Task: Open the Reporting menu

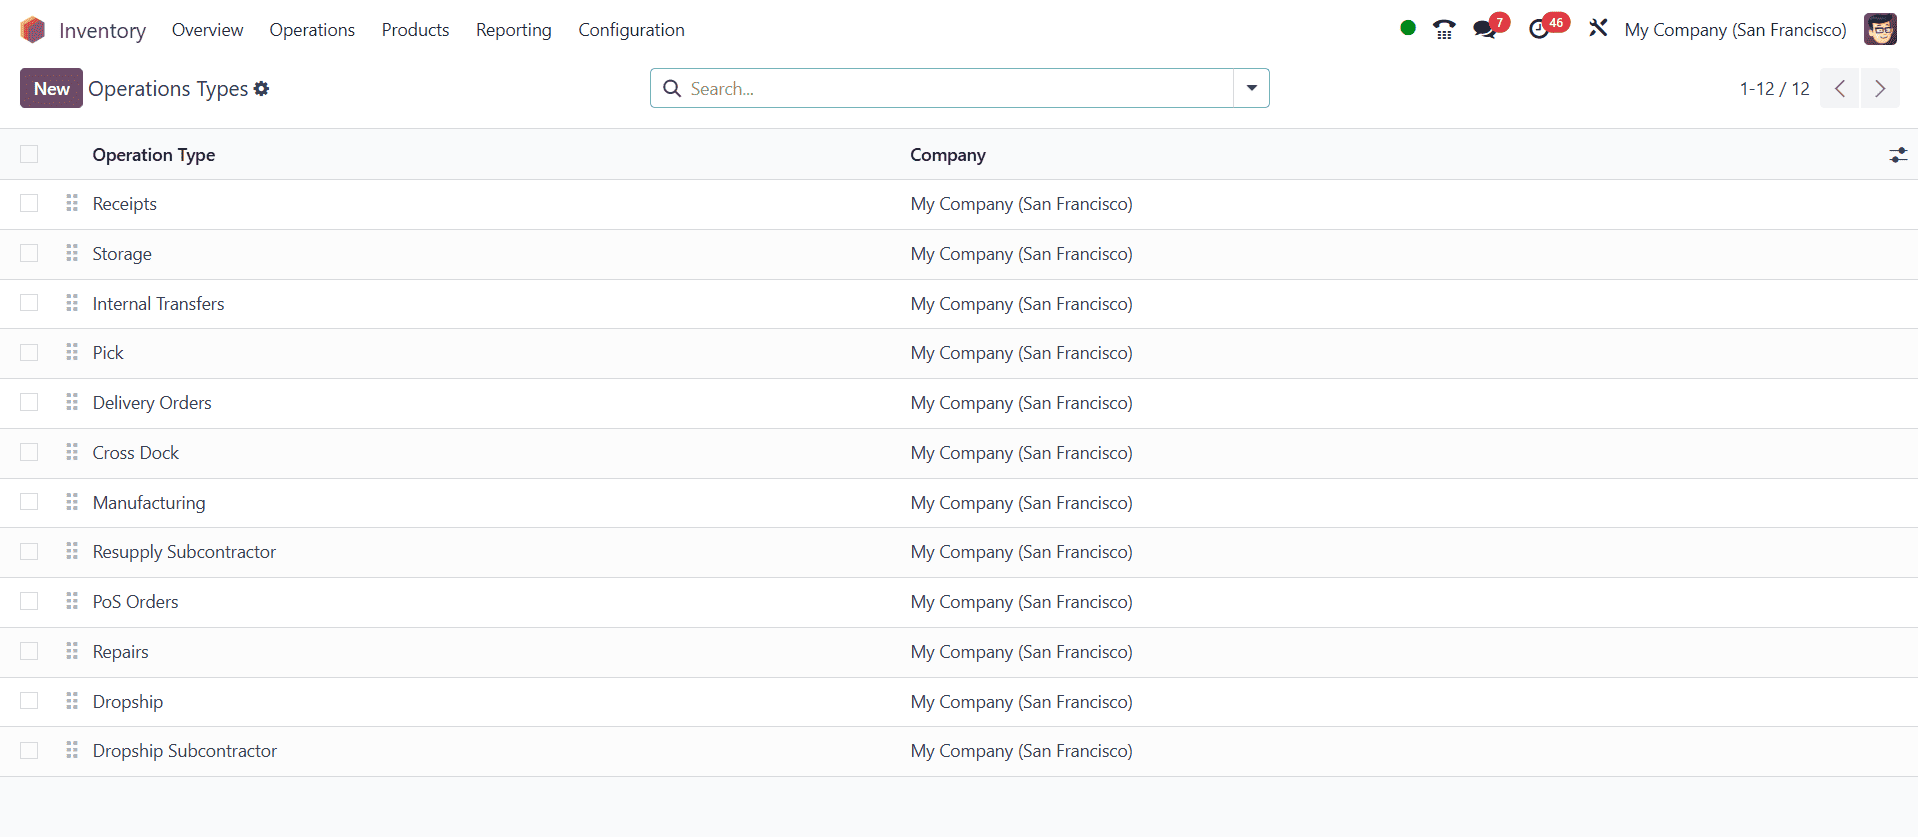Action: pos(513,30)
